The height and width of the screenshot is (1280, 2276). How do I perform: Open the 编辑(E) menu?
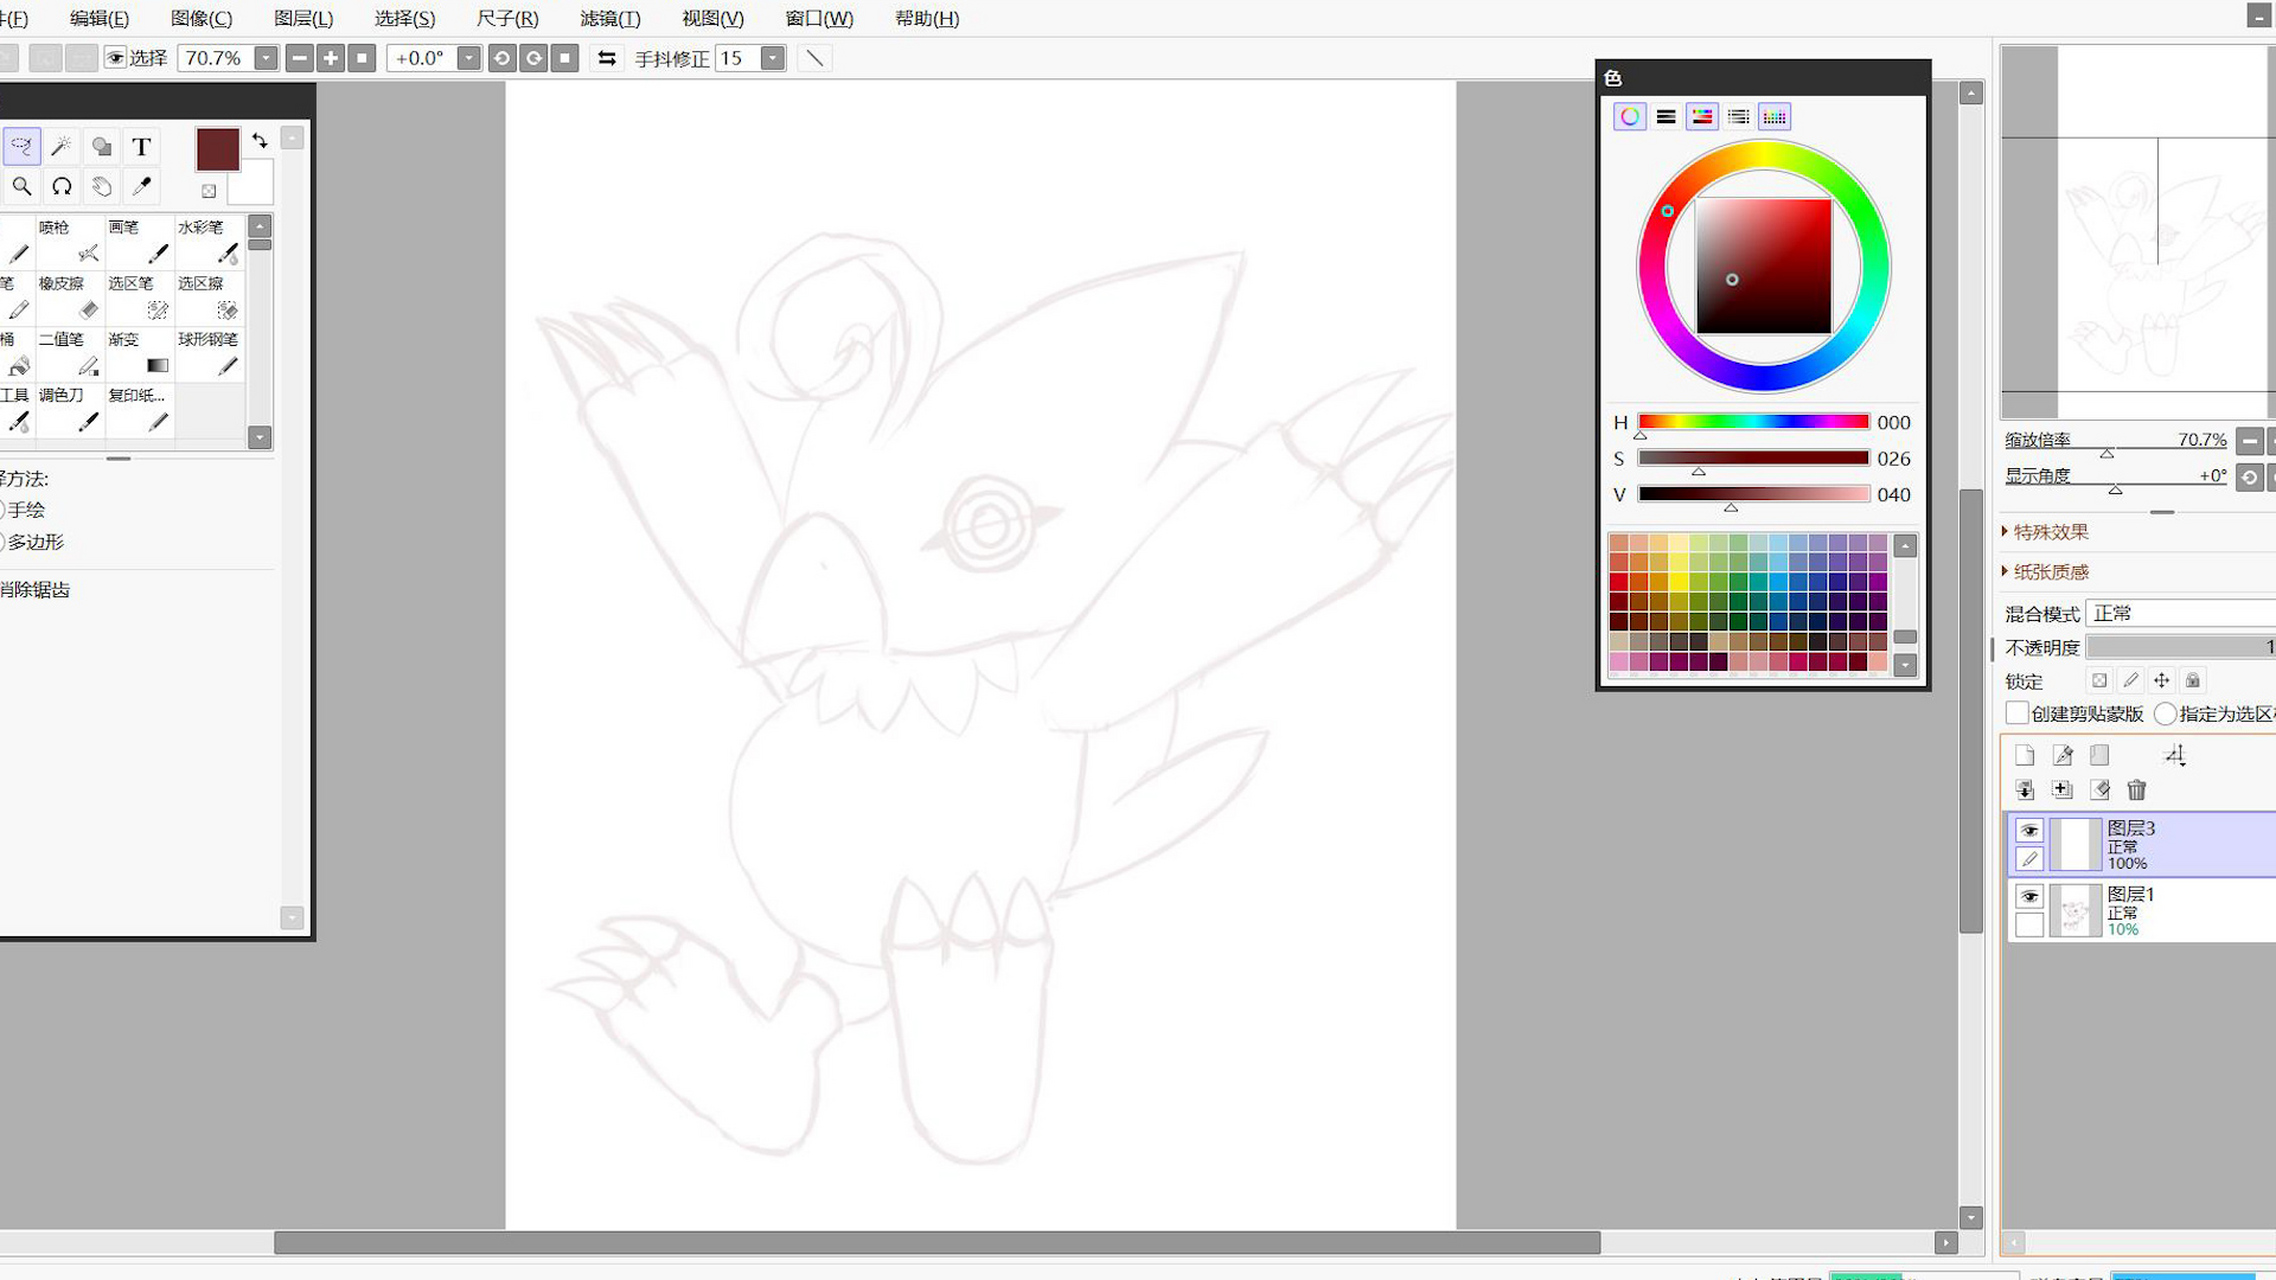point(99,18)
